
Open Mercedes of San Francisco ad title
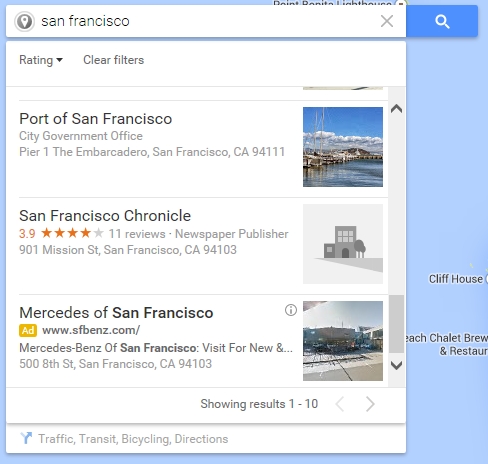116,313
